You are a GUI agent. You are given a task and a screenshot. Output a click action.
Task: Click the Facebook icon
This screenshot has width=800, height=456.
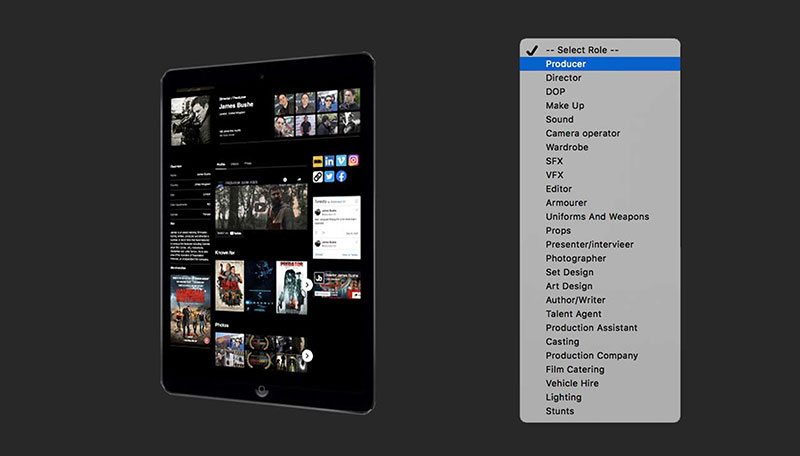(x=341, y=177)
